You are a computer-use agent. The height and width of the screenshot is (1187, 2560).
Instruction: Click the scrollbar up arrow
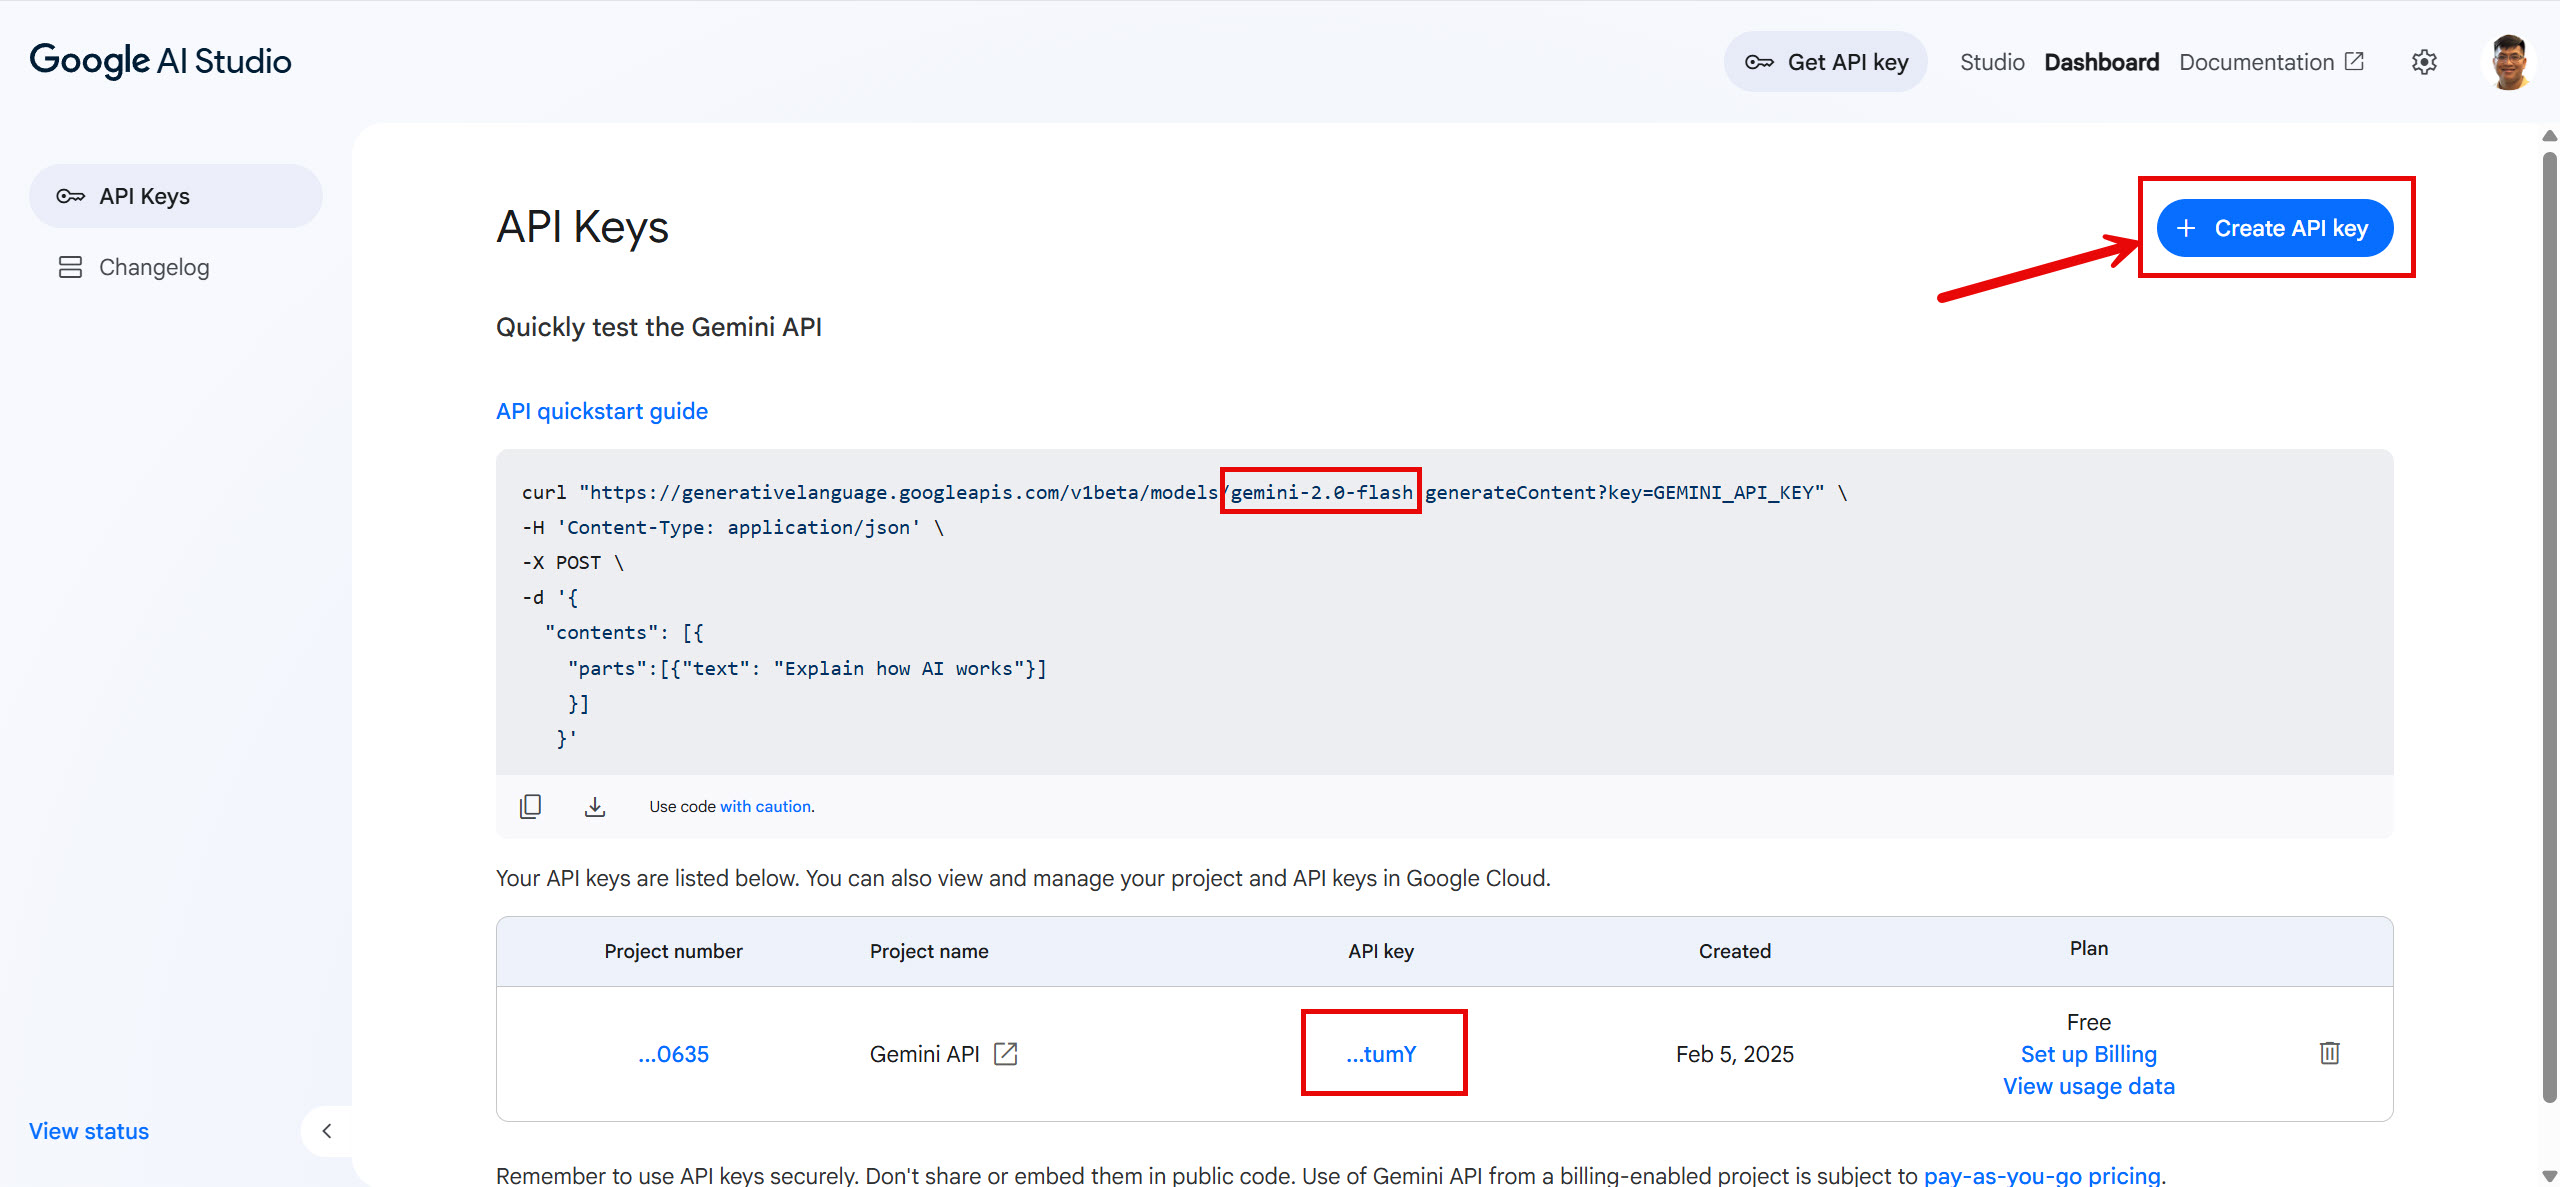2550,136
